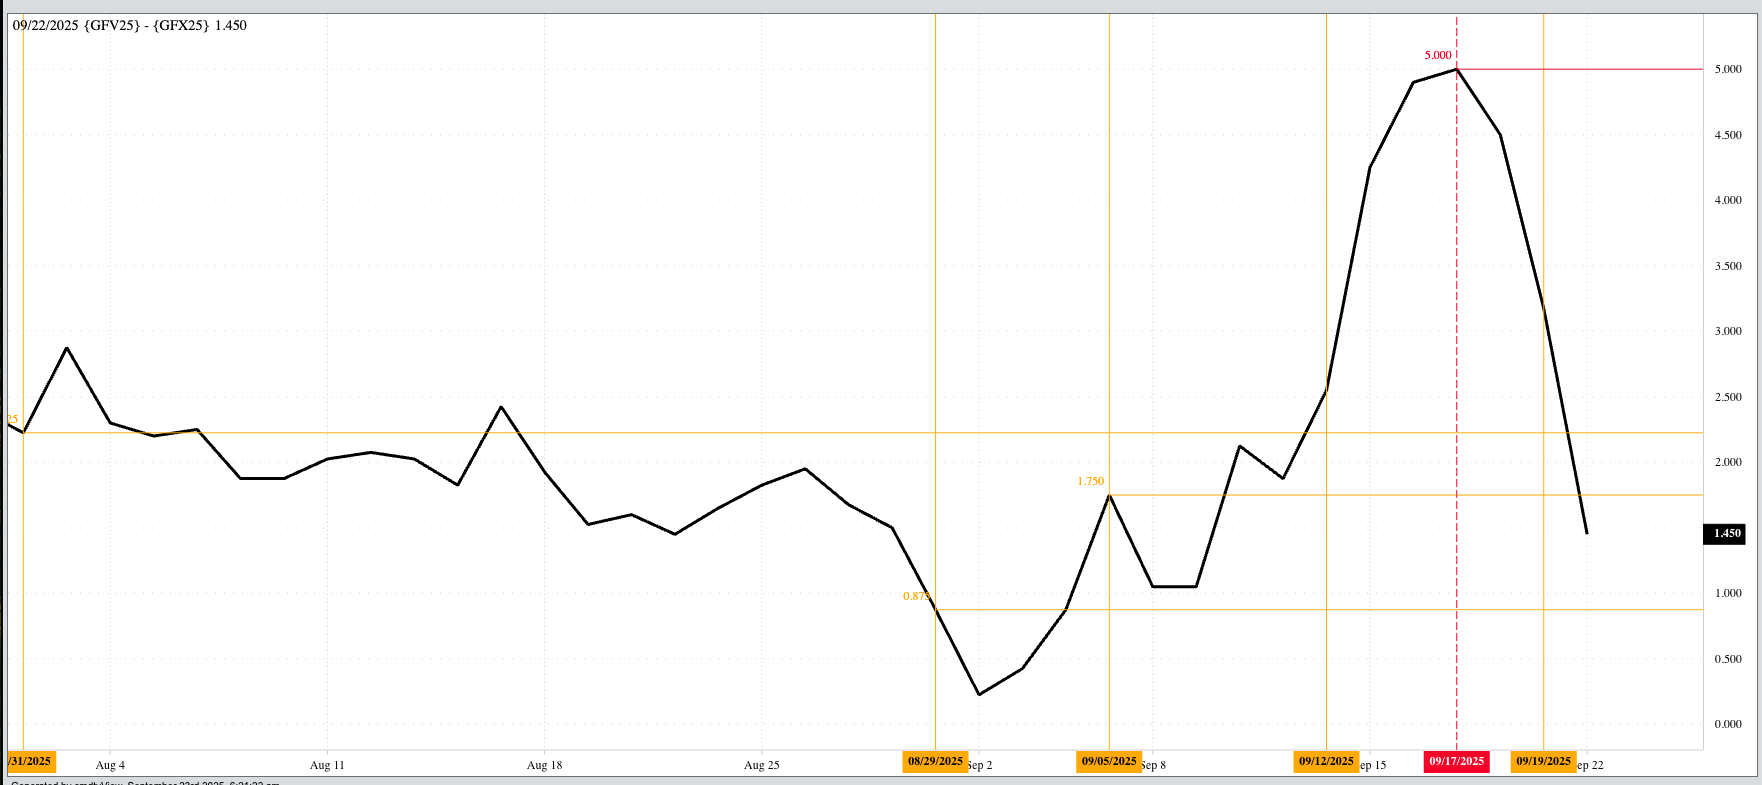Click the orange 0.875 level annotation

916,597
